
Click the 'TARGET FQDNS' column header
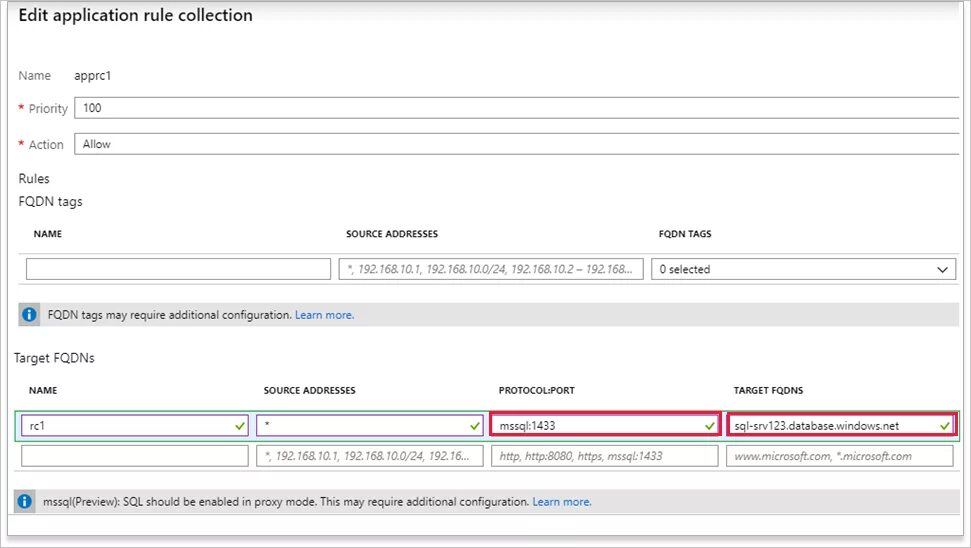[x=769, y=390]
